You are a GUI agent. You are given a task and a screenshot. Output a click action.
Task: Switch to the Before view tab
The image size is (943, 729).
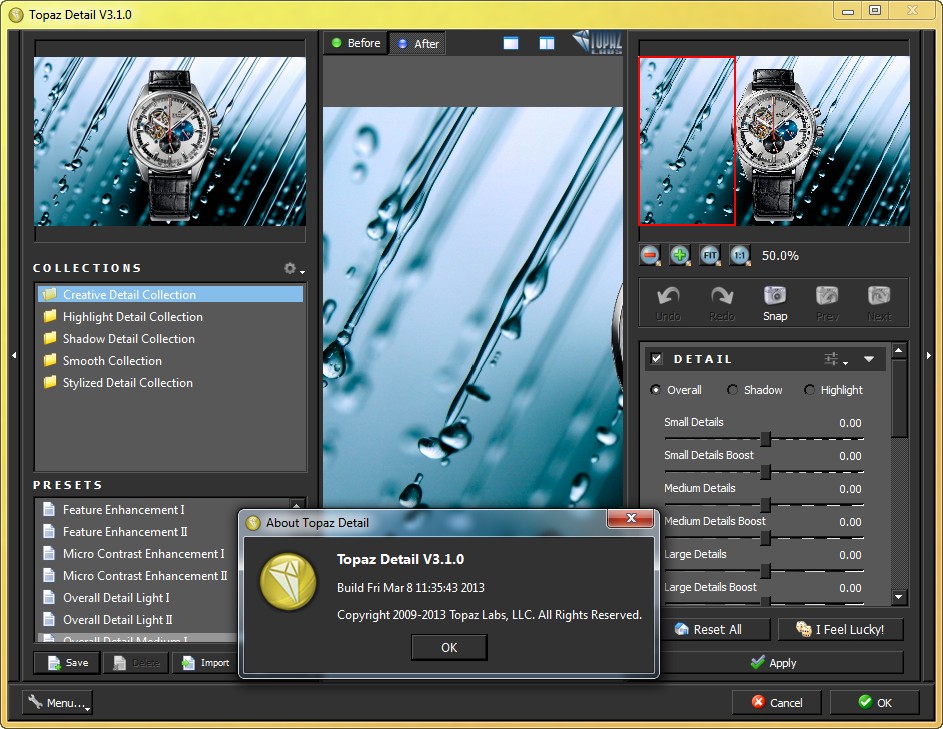pos(356,43)
